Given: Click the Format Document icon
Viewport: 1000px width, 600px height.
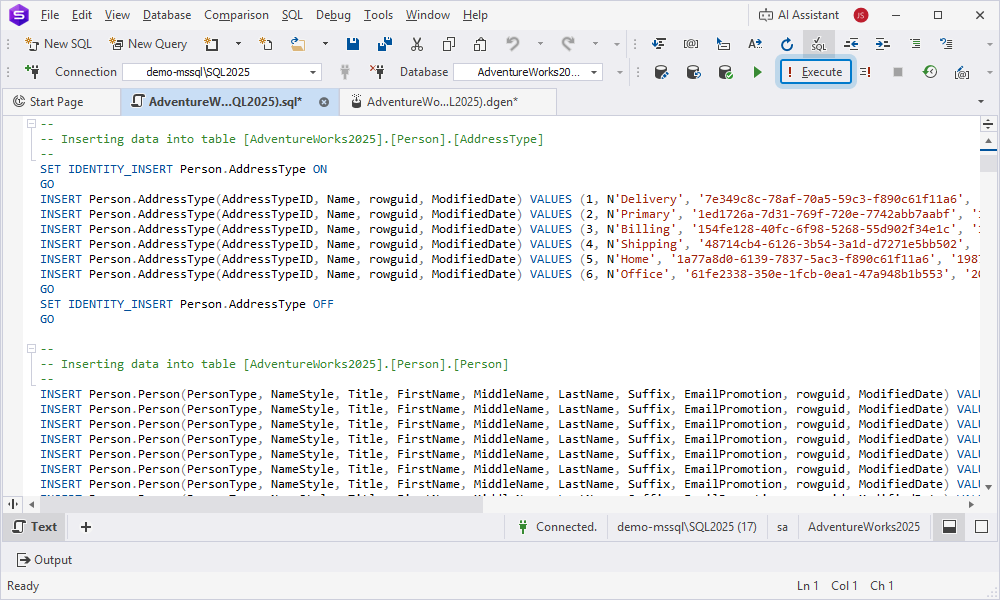Looking at the screenshot, I should (659, 44).
